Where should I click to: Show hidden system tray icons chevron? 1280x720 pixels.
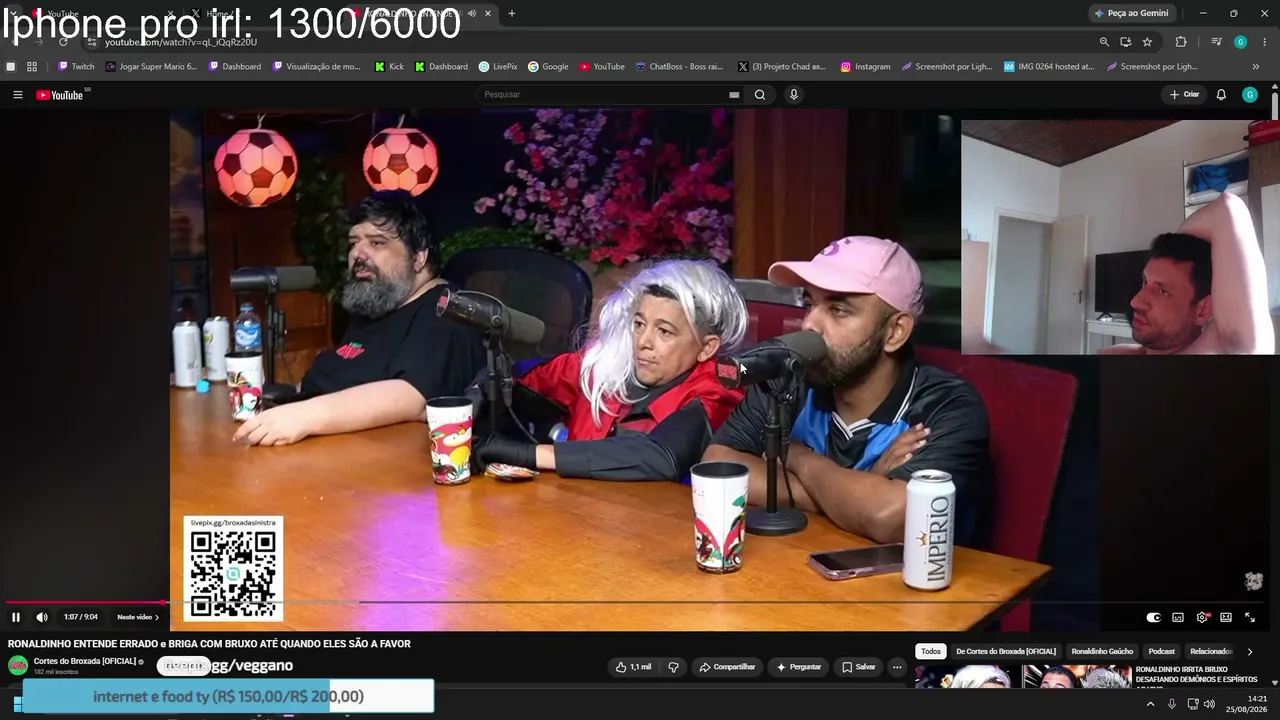point(1150,705)
